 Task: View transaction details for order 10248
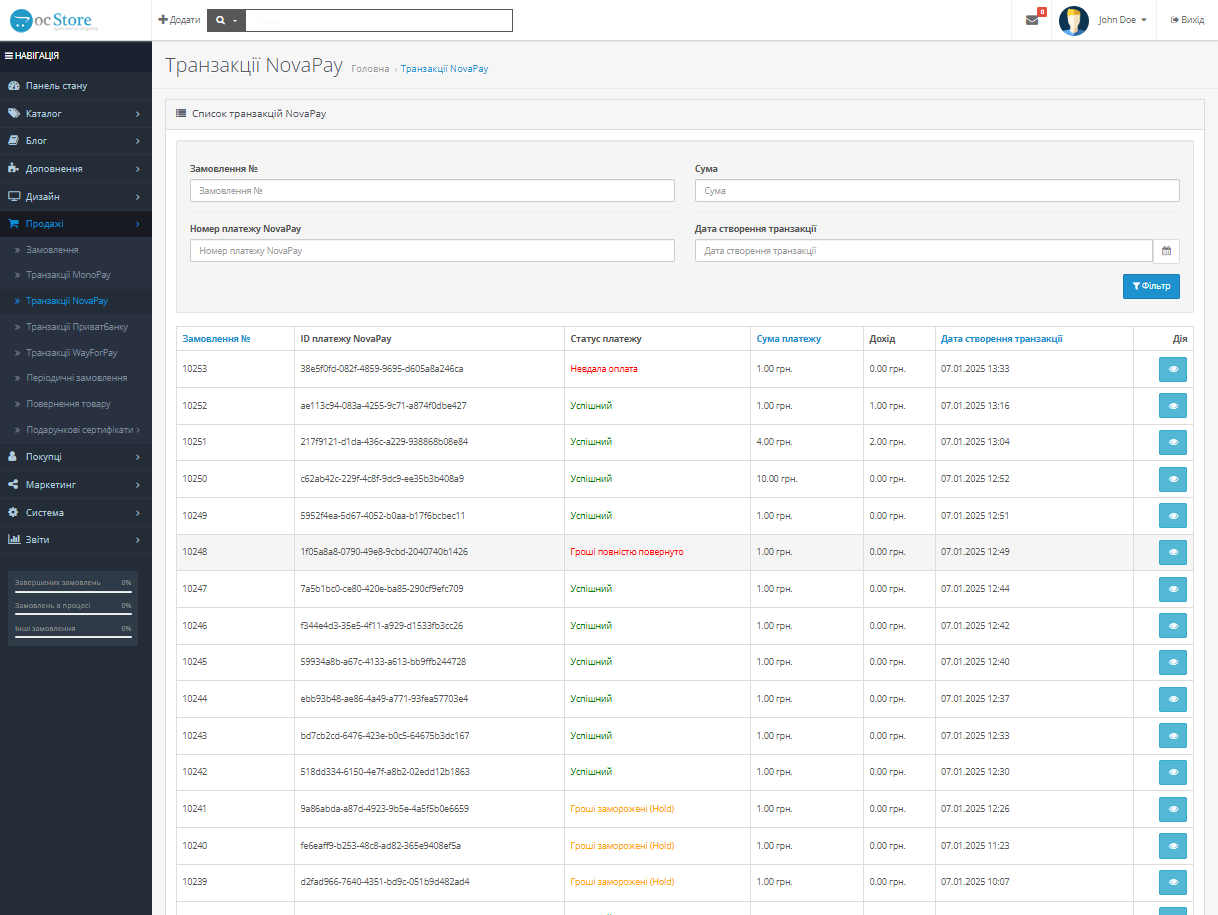[1173, 552]
